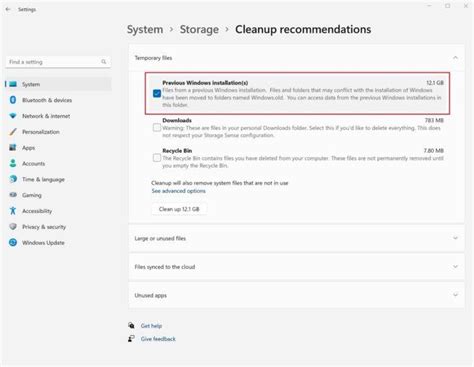Open the Get help link
The width and height of the screenshot is (474, 367).
click(x=151, y=326)
